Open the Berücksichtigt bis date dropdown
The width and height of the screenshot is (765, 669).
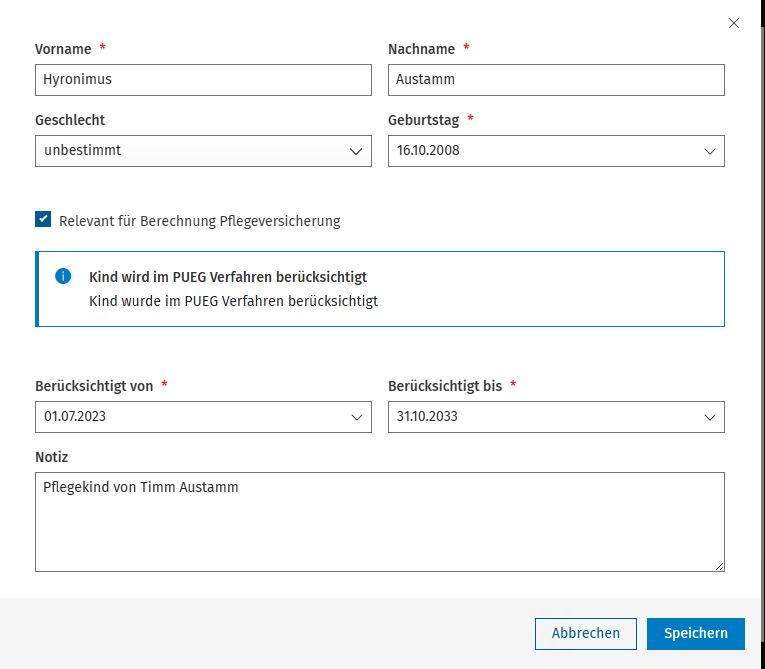[556, 417]
